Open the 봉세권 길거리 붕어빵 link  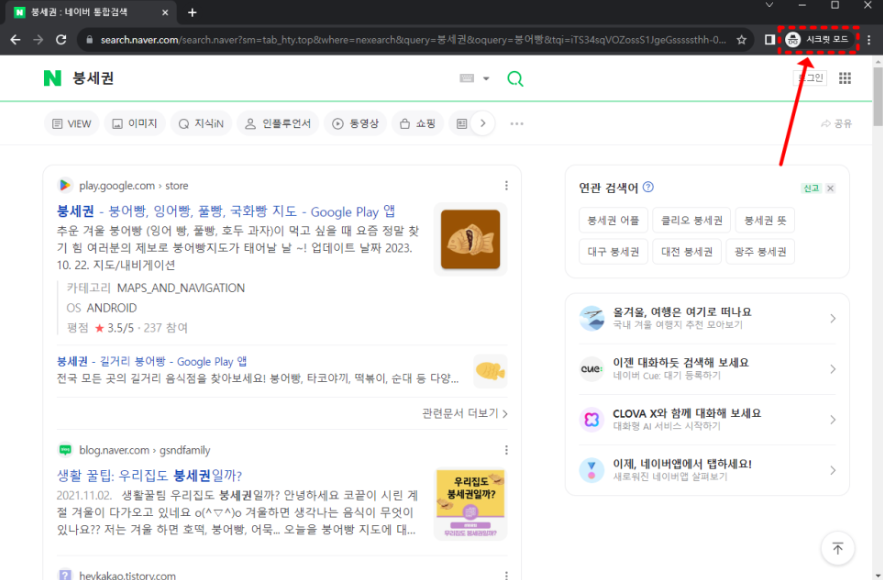pyautogui.click(x=151, y=362)
